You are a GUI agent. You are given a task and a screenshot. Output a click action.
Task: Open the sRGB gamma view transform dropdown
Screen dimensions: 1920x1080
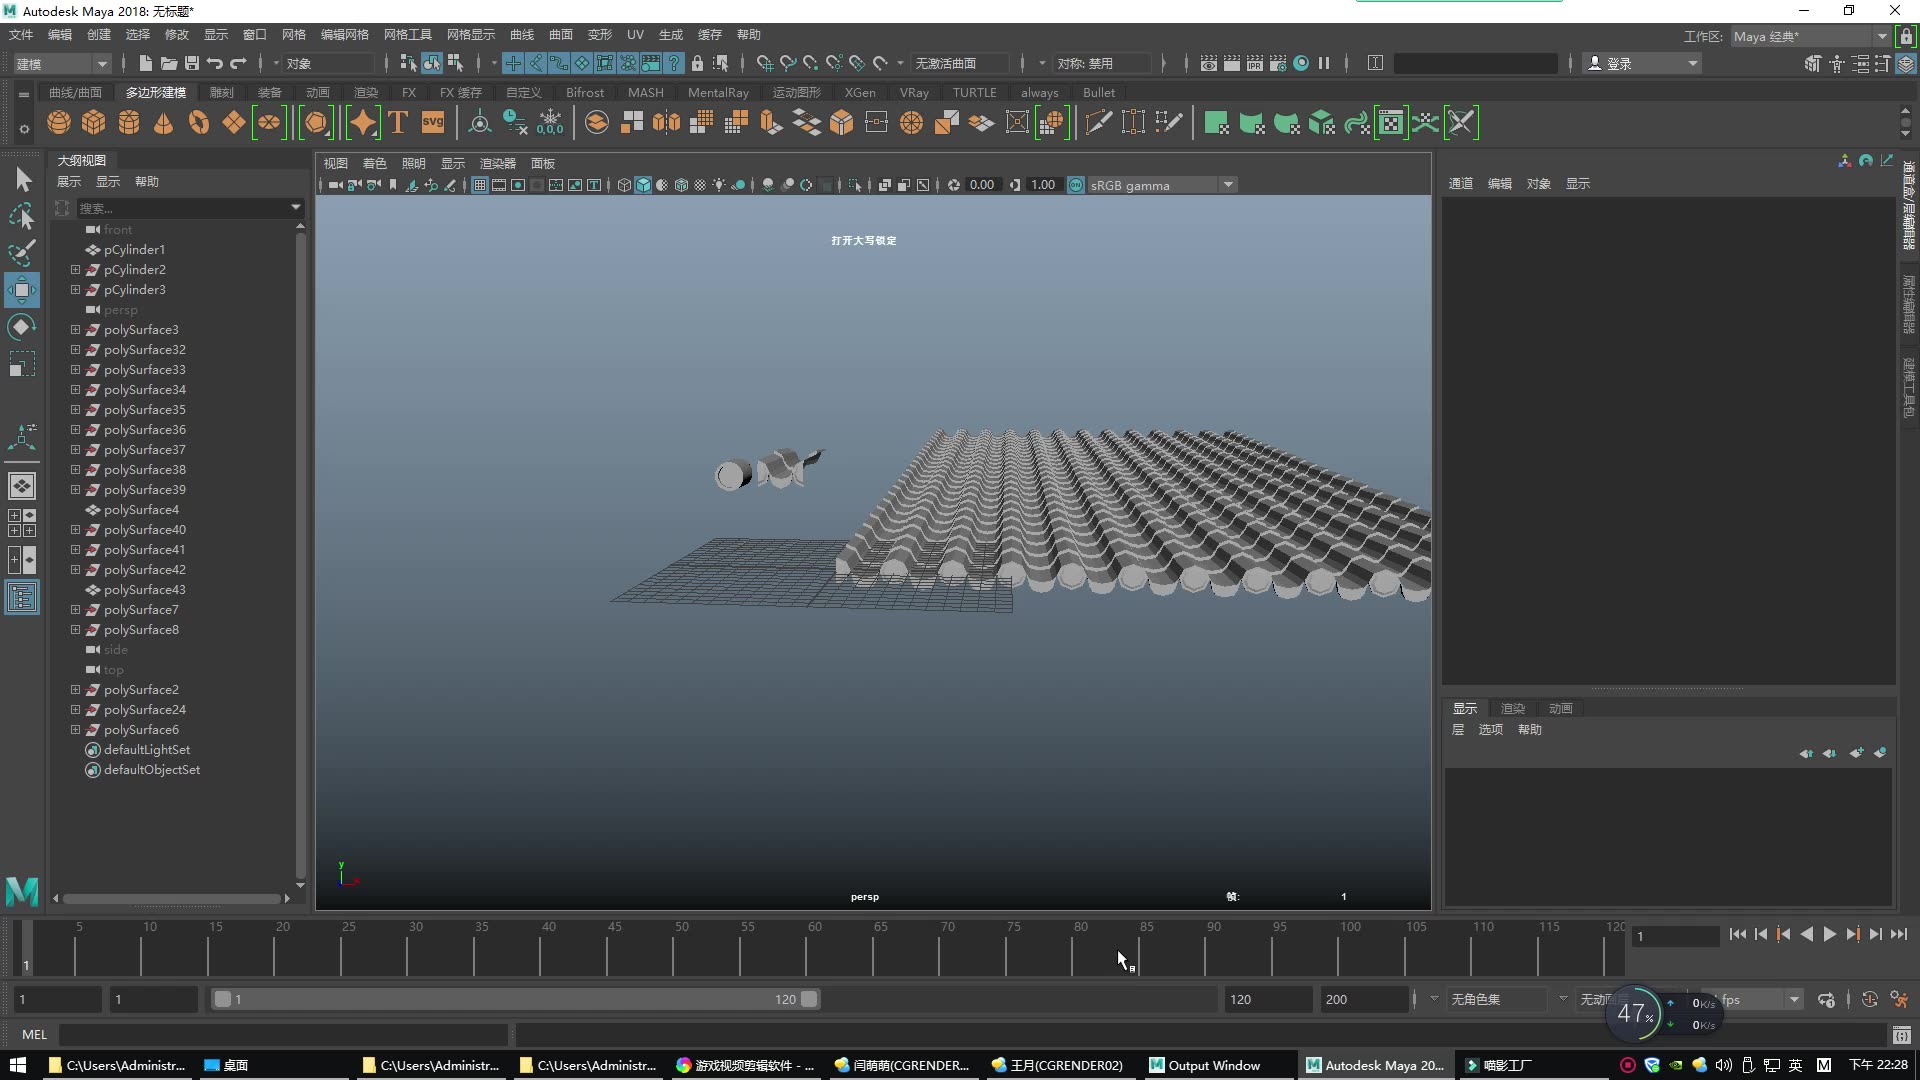[1228, 185]
